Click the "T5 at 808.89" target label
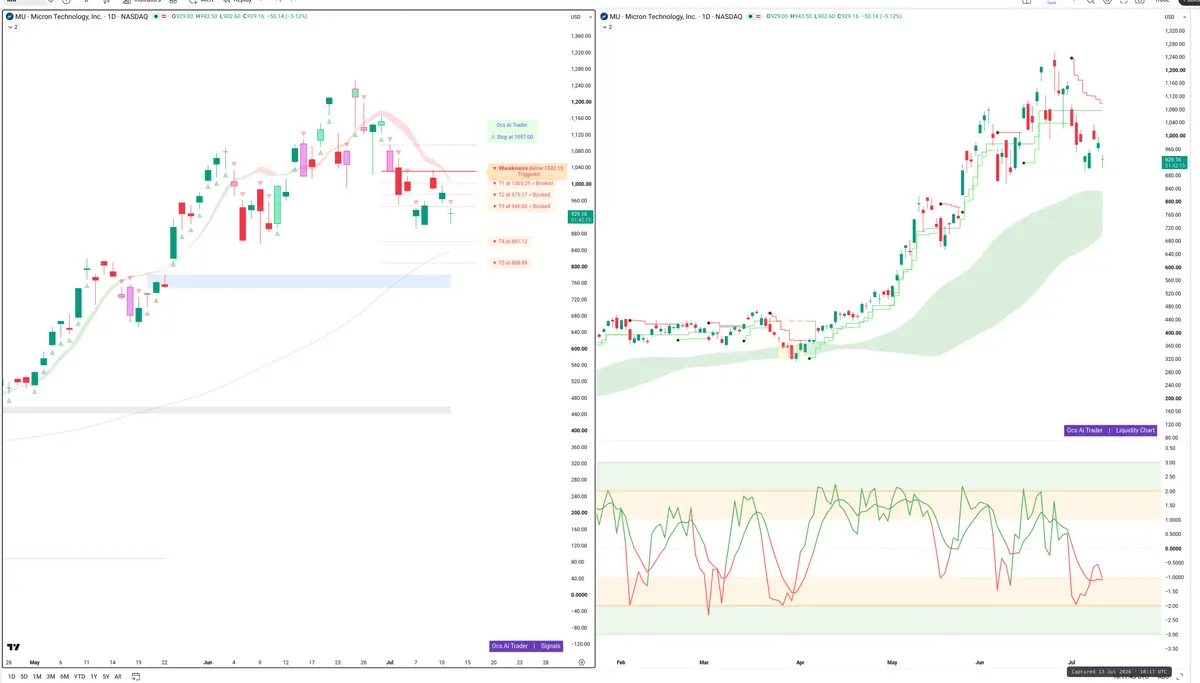The height and width of the screenshot is (683, 1200). pos(509,263)
